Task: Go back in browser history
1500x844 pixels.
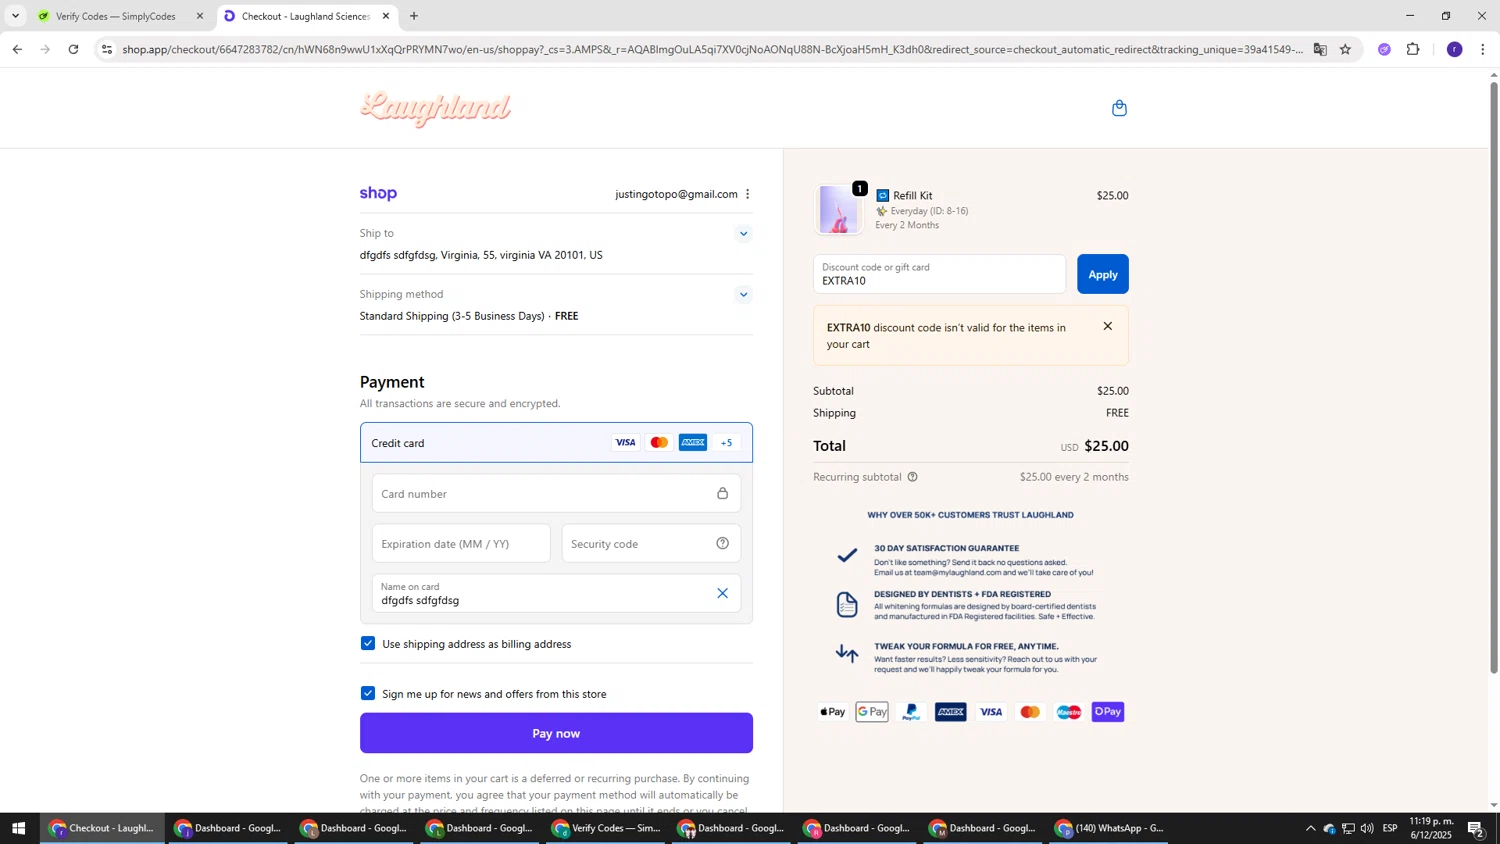Action: [17, 49]
